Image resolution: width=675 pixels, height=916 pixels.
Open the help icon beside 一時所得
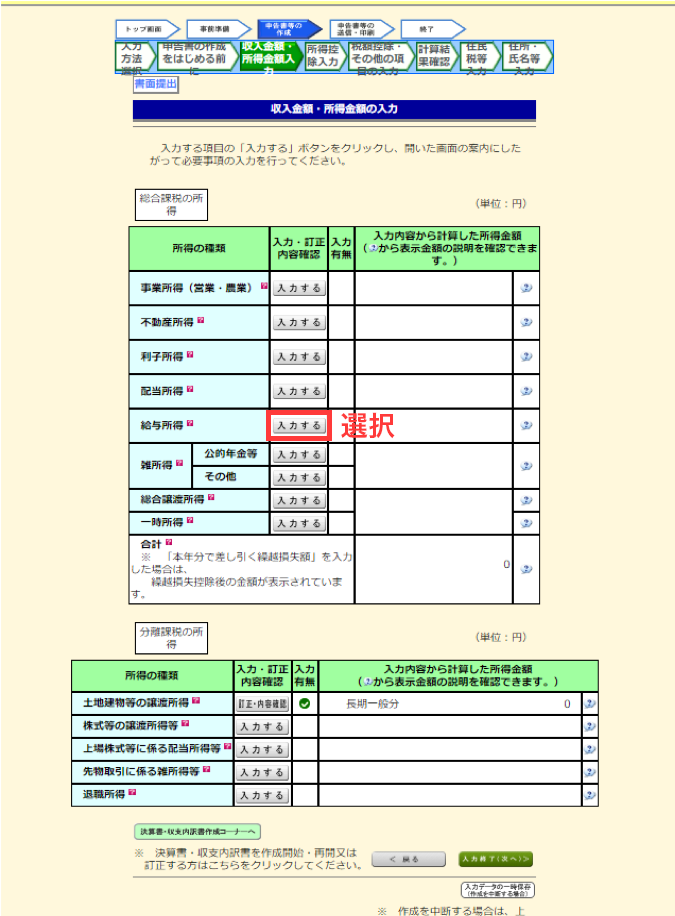tap(190, 521)
